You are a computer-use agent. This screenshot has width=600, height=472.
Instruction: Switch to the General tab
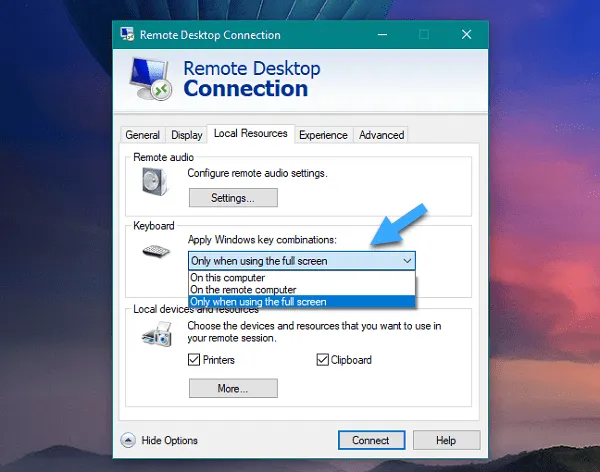point(142,135)
